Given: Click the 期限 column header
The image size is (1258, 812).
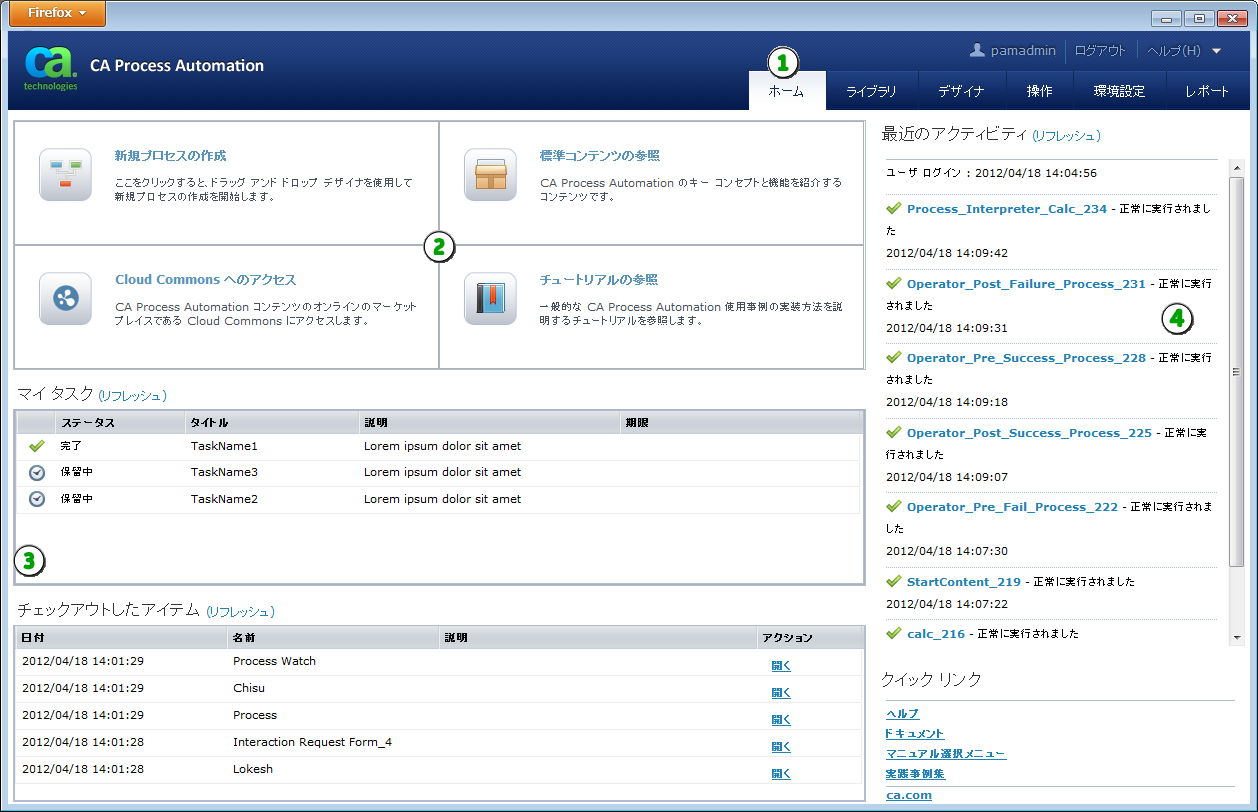Looking at the screenshot, I should (740, 423).
